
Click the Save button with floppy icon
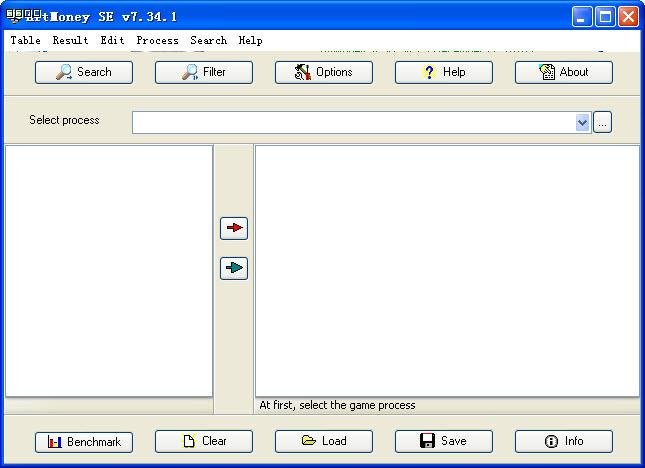444,441
